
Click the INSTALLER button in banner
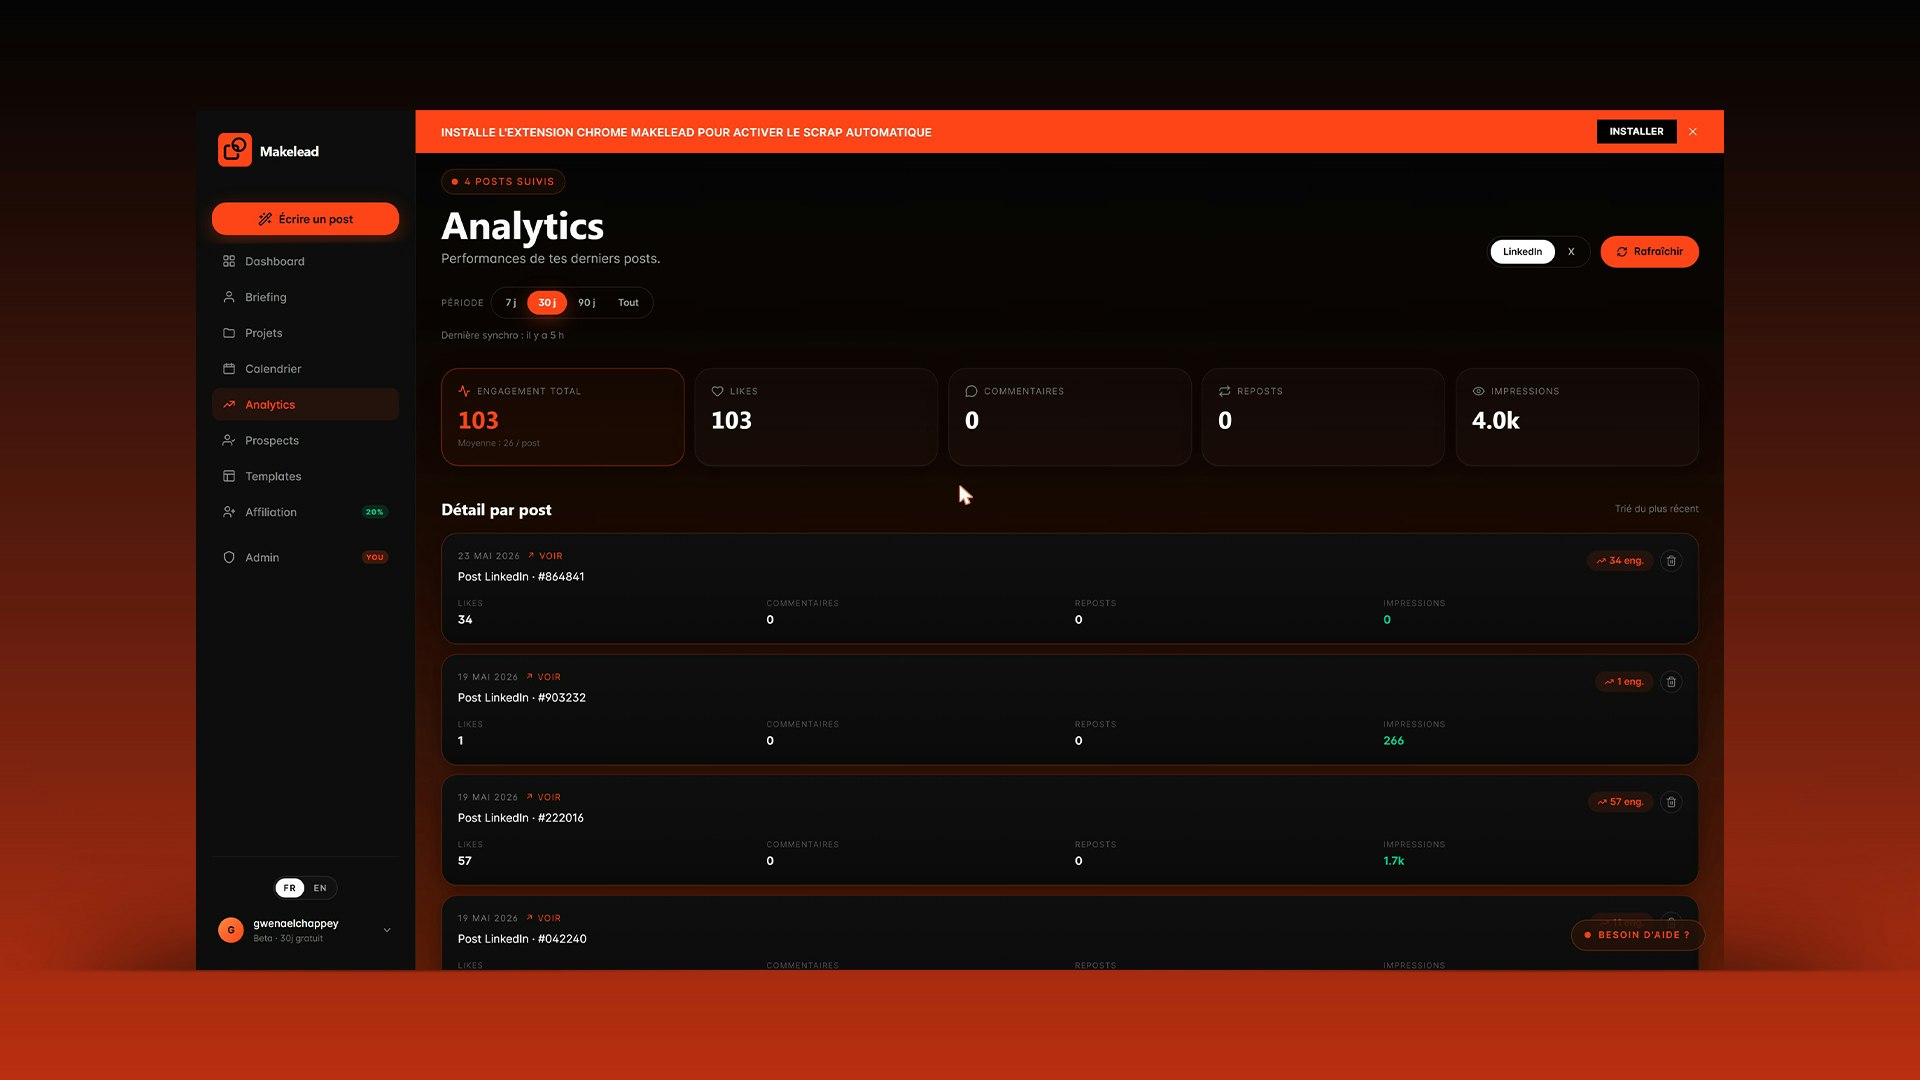coord(1636,132)
